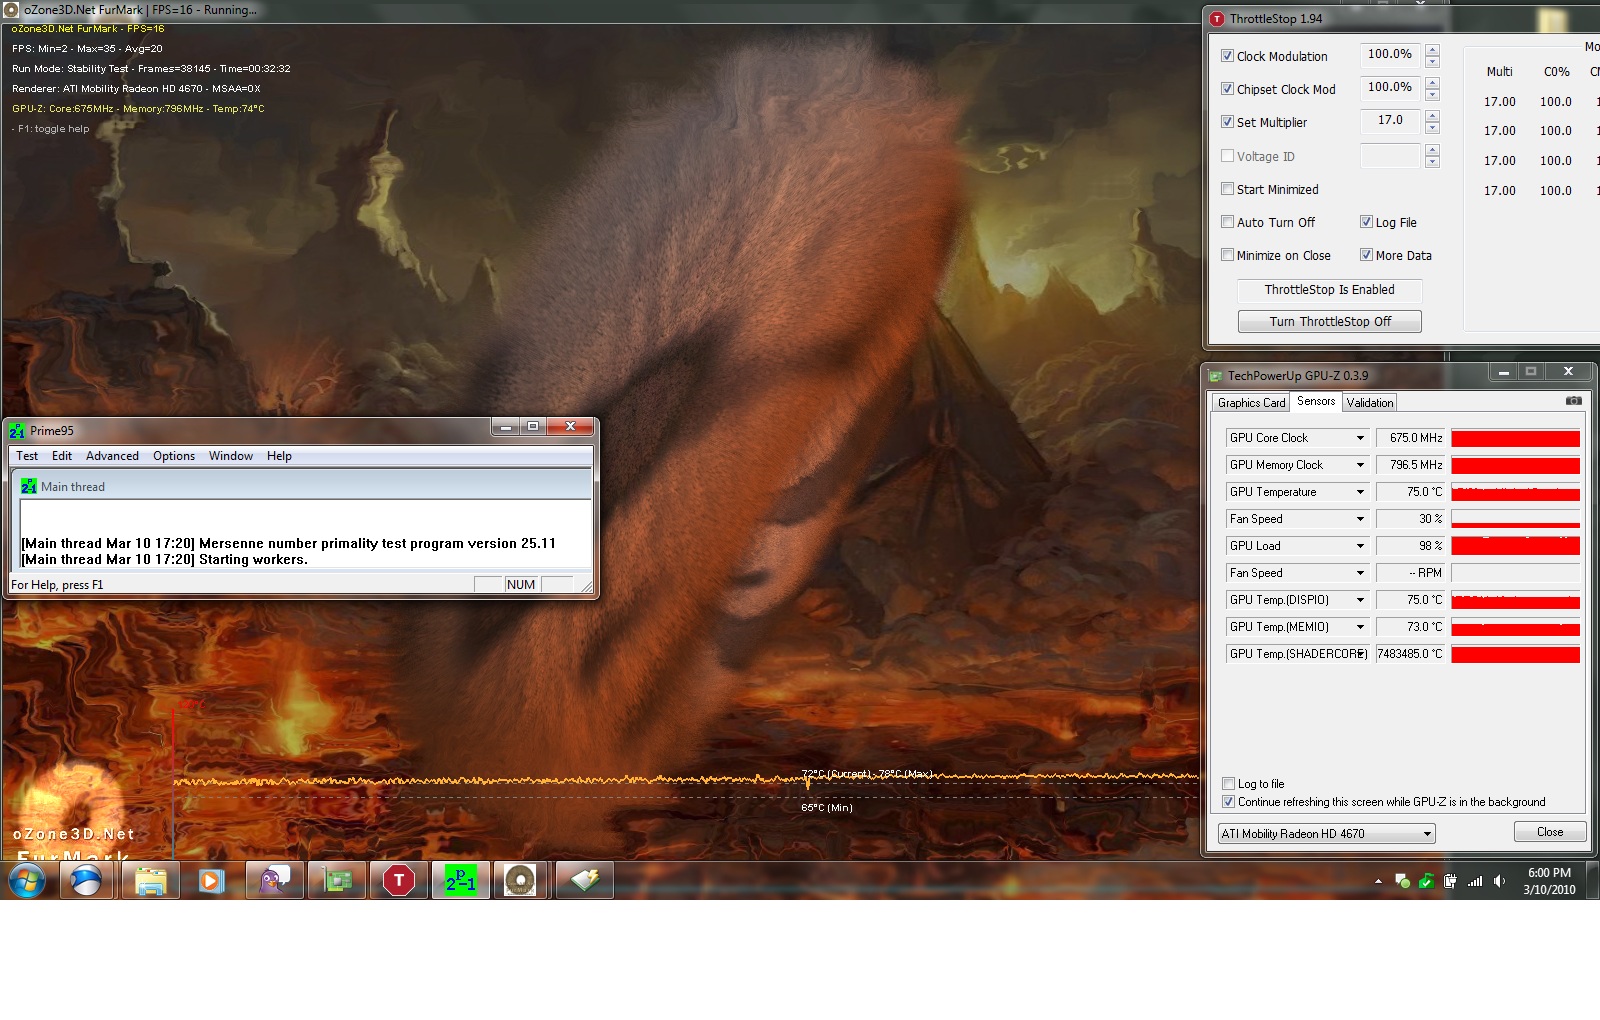Click the FurMark title bar icon

point(11,10)
